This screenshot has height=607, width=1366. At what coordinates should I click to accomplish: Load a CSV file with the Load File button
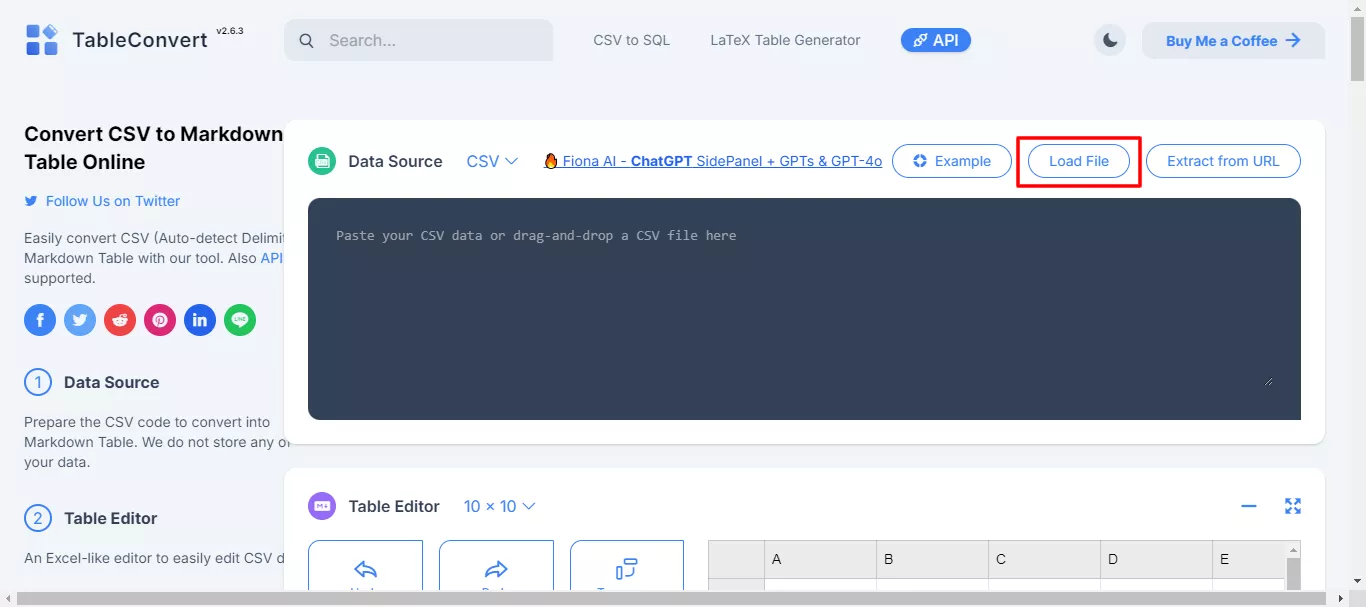point(1078,161)
